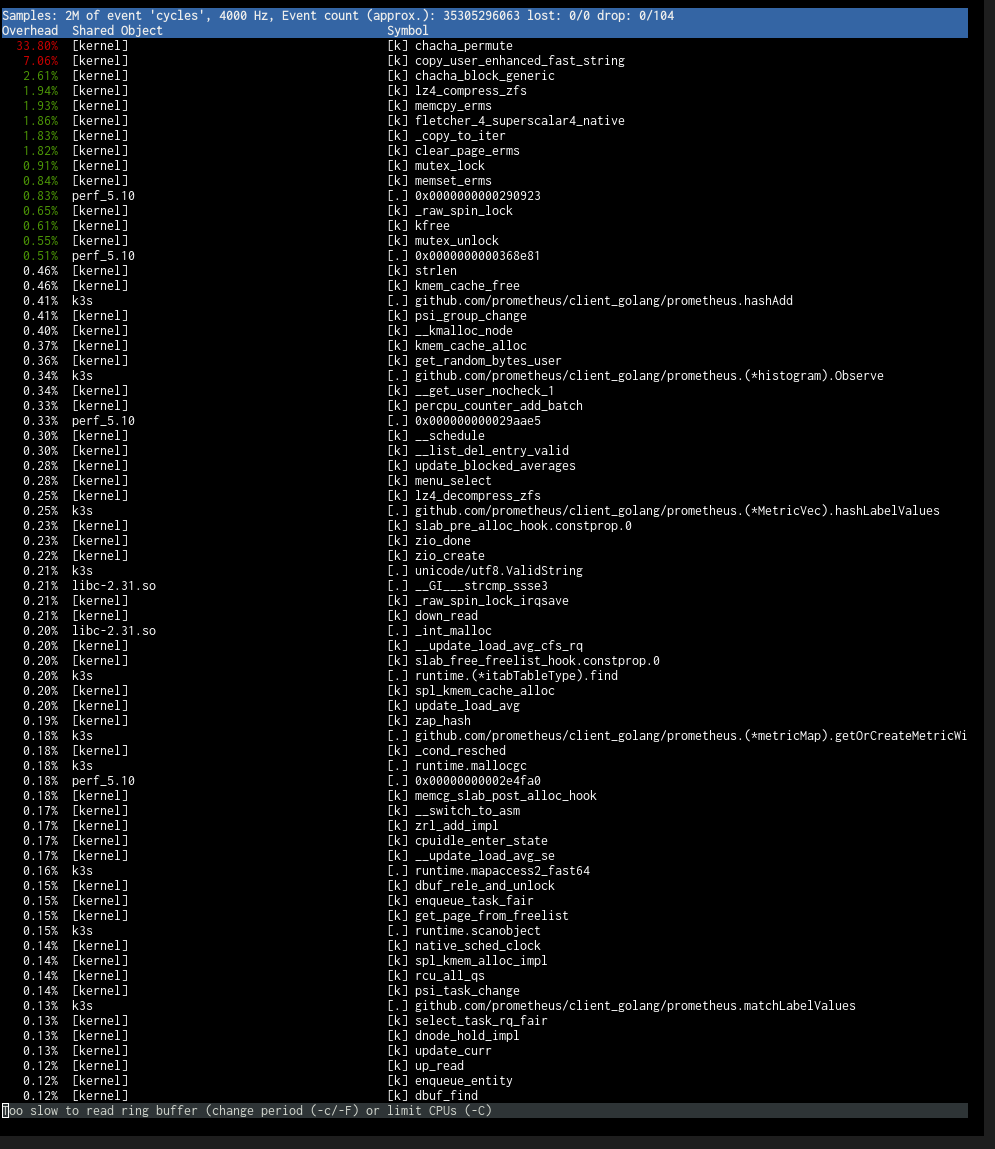
Task: Select the kmem_cache_free row
Action: tap(484, 286)
